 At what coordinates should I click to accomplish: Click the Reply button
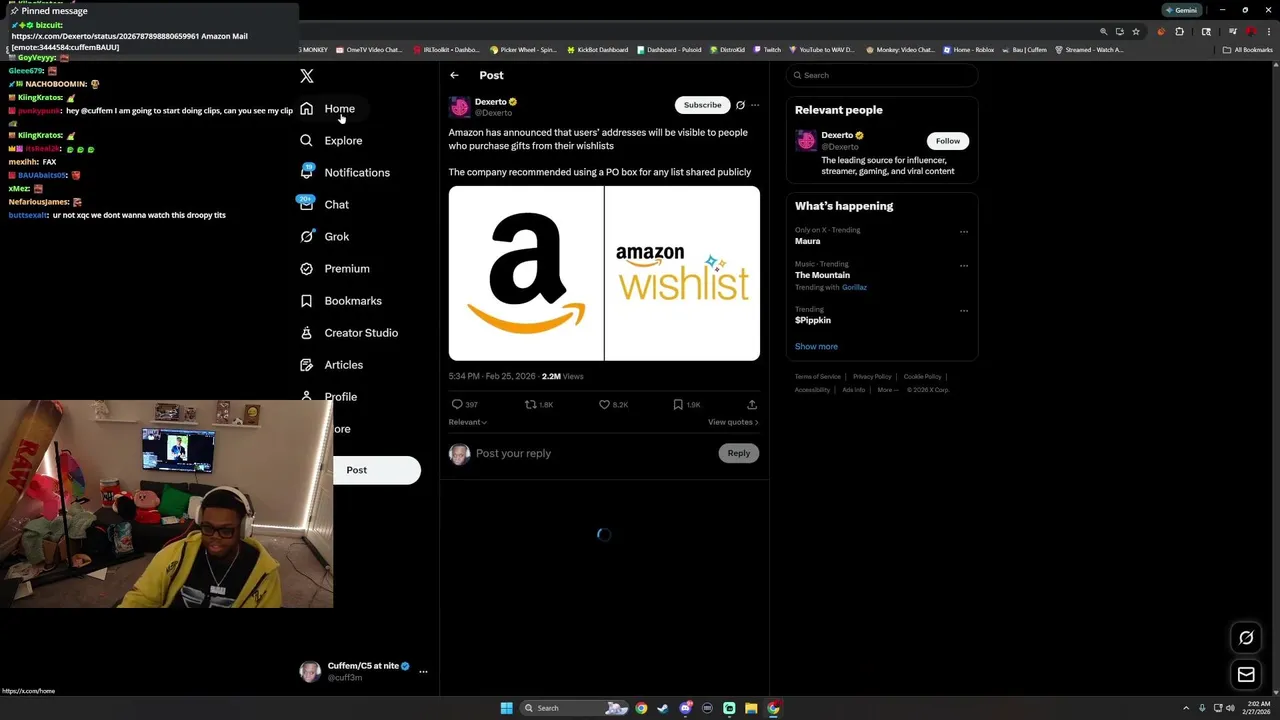pyautogui.click(x=738, y=453)
